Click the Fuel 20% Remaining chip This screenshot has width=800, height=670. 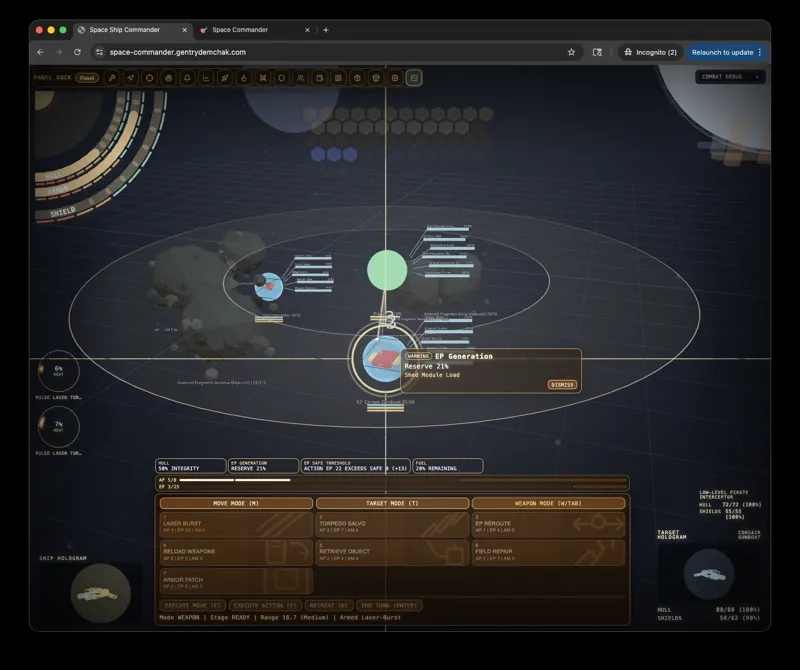[x=448, y=465]
